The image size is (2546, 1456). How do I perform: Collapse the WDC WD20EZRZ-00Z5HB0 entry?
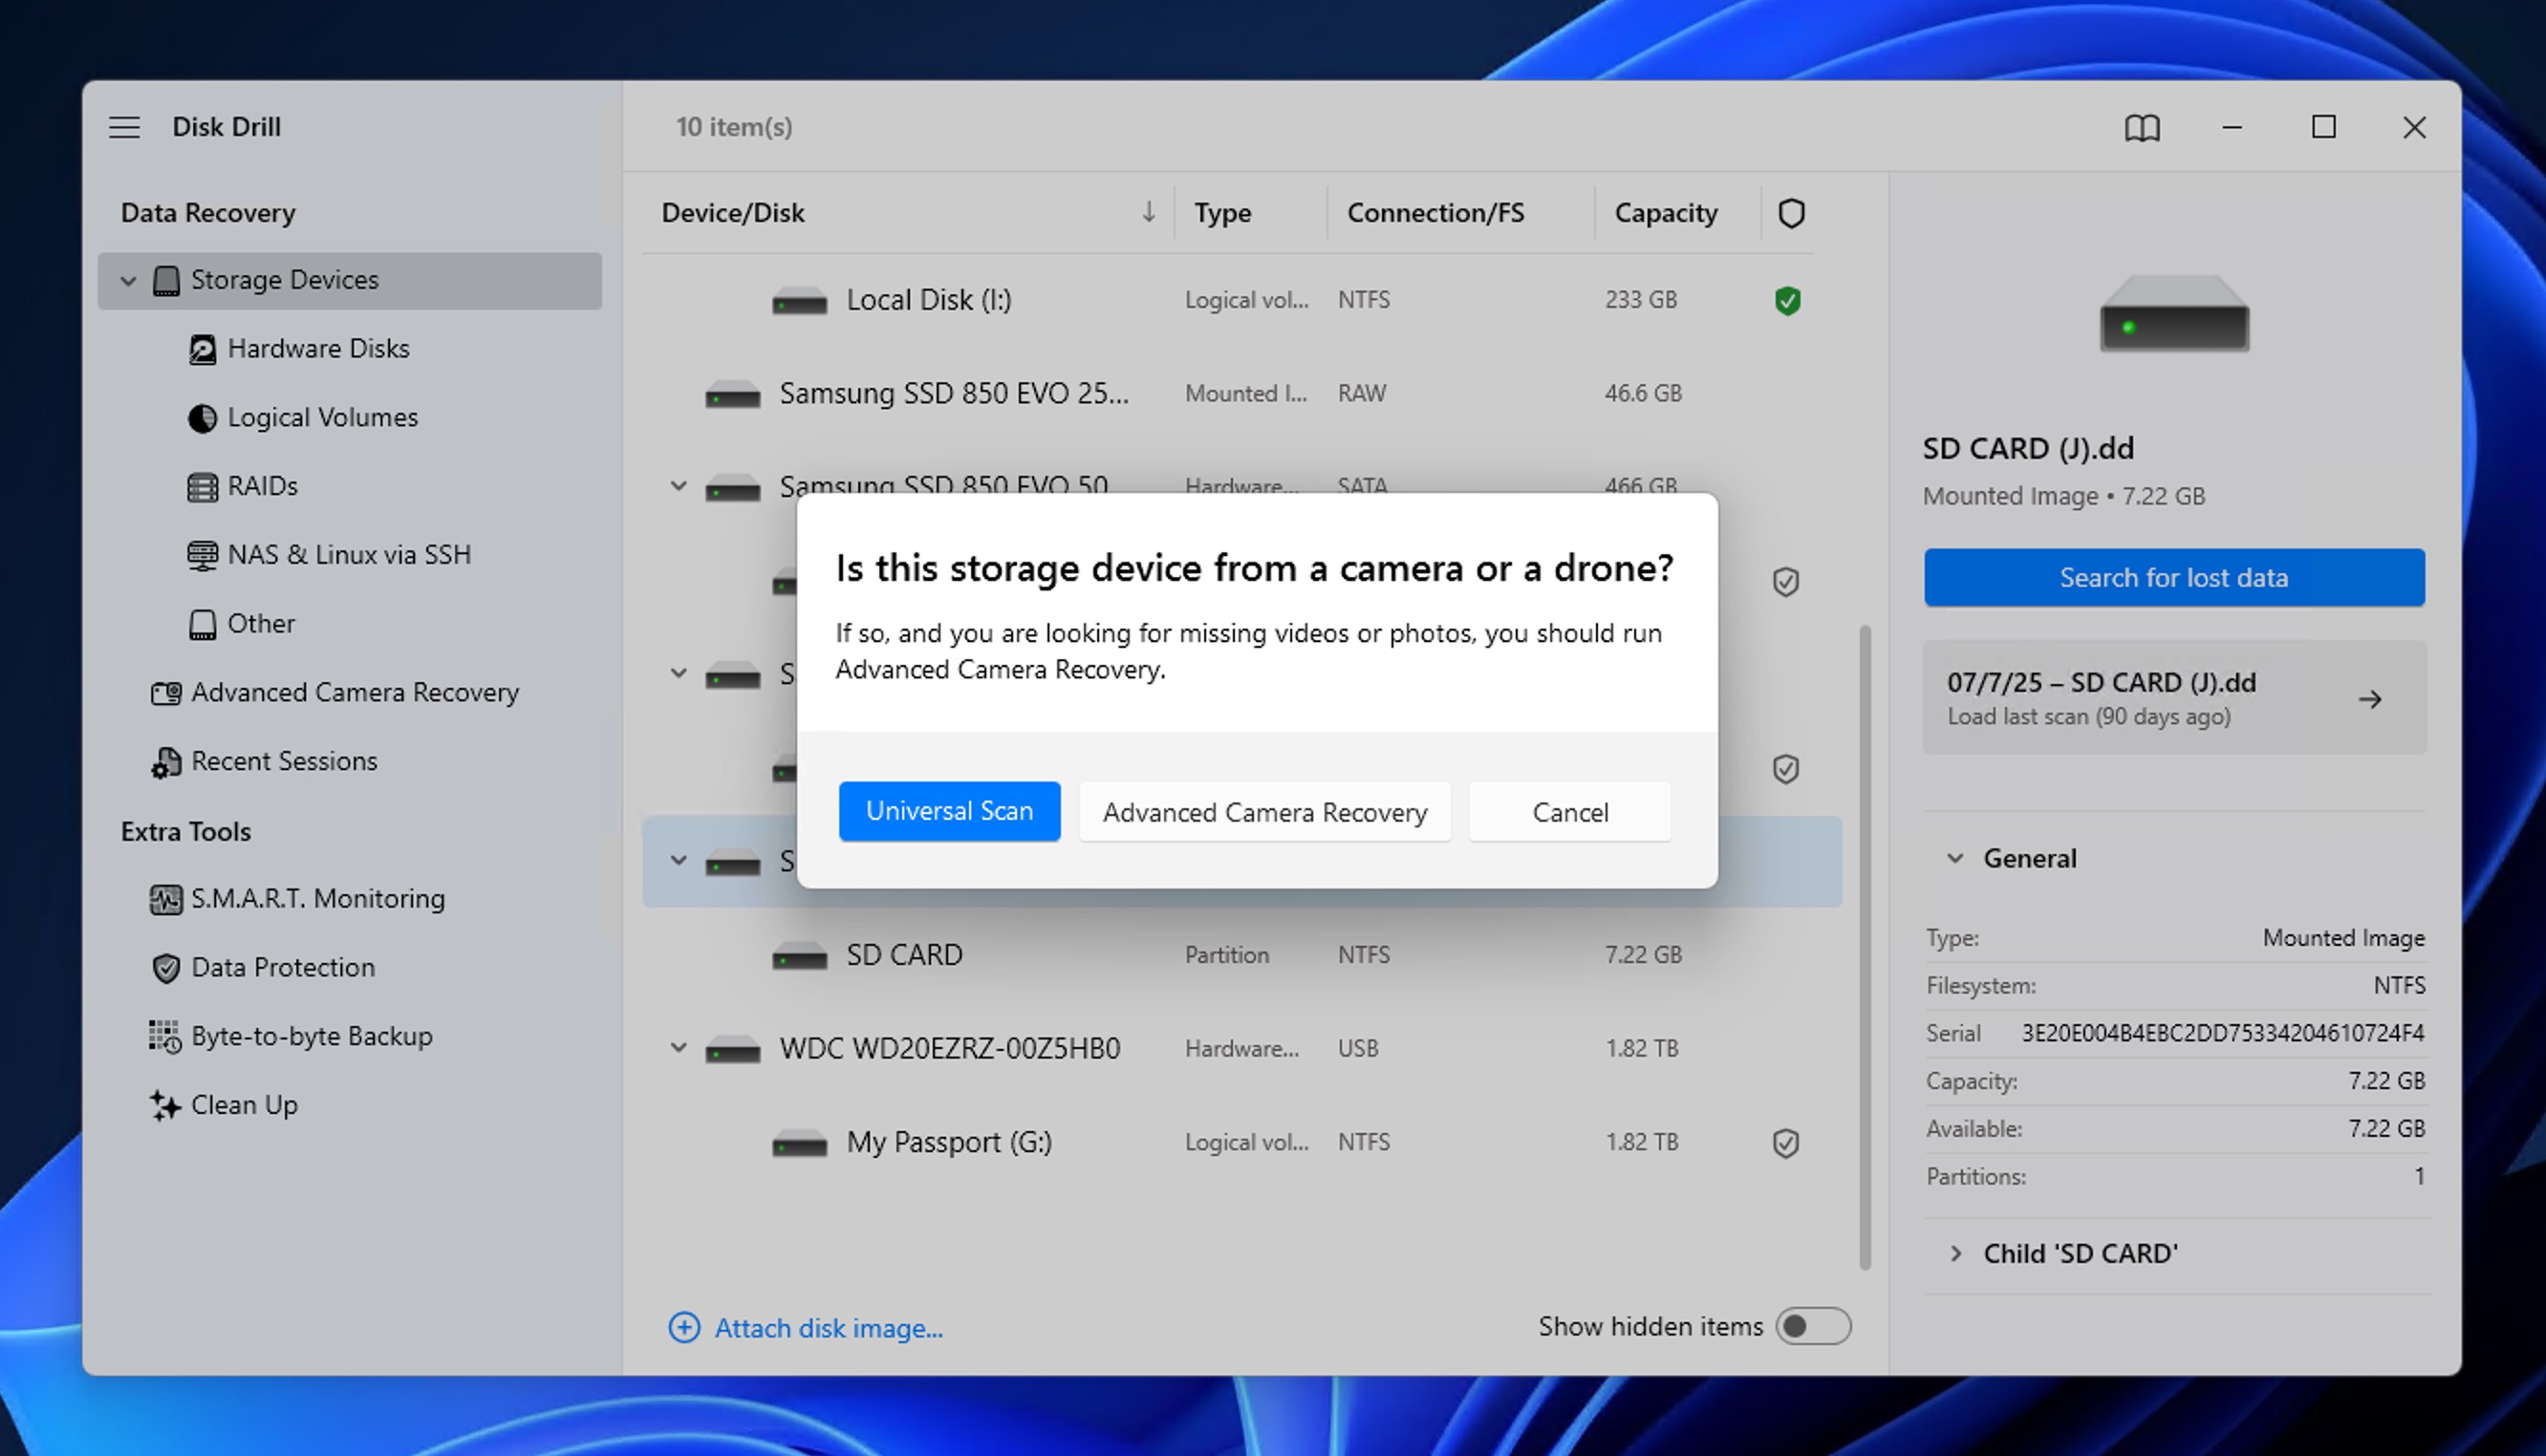679,1047
